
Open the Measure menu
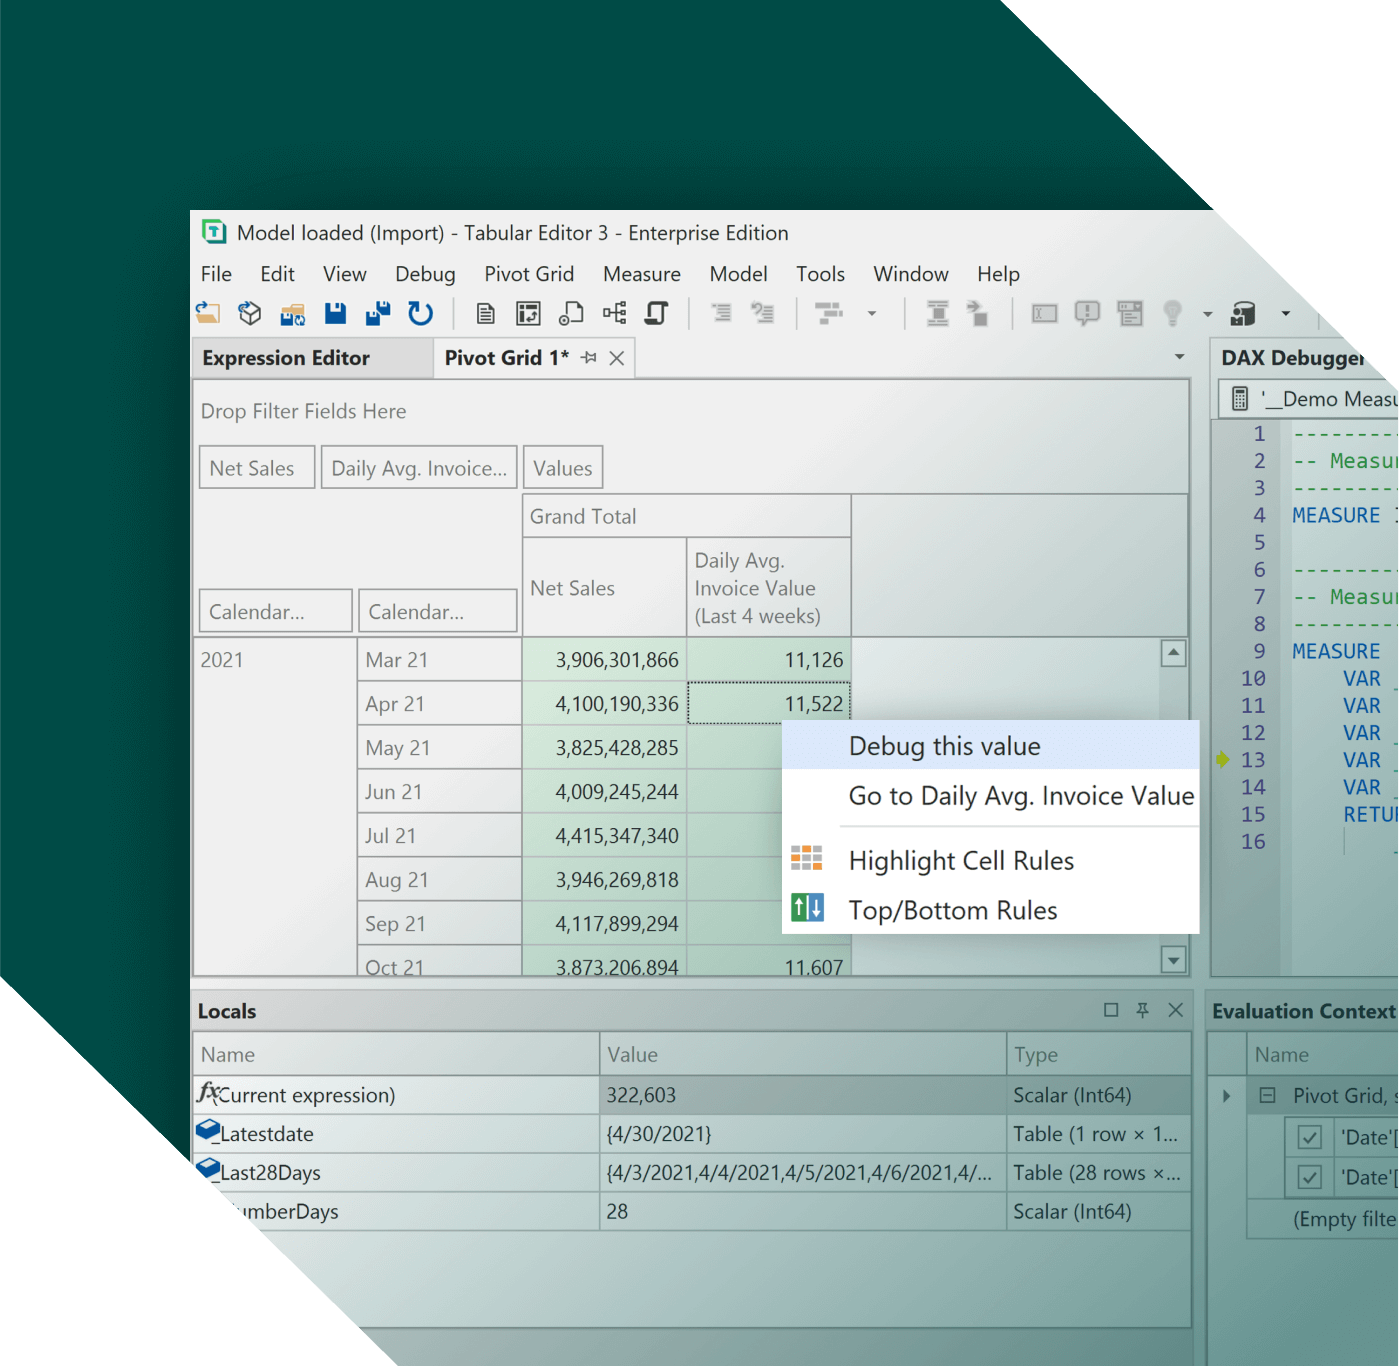[x=642, y=274]
